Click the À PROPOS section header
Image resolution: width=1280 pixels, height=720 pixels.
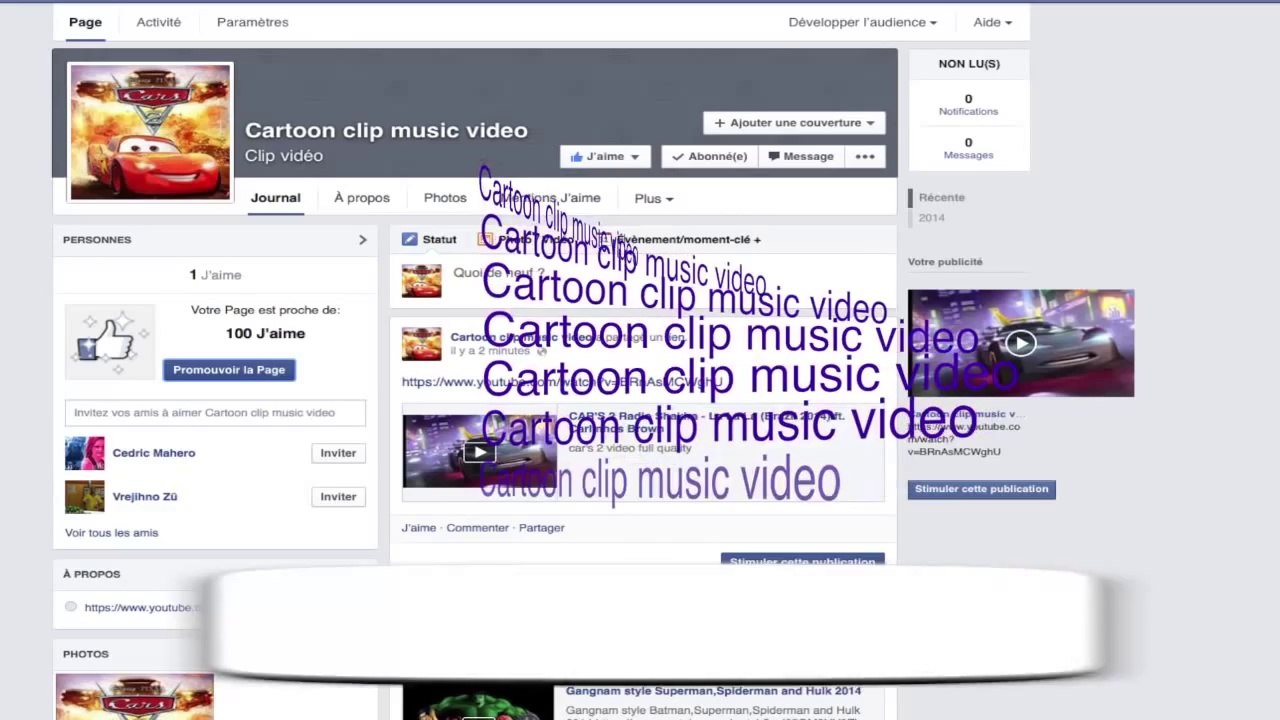pos(91,574)
